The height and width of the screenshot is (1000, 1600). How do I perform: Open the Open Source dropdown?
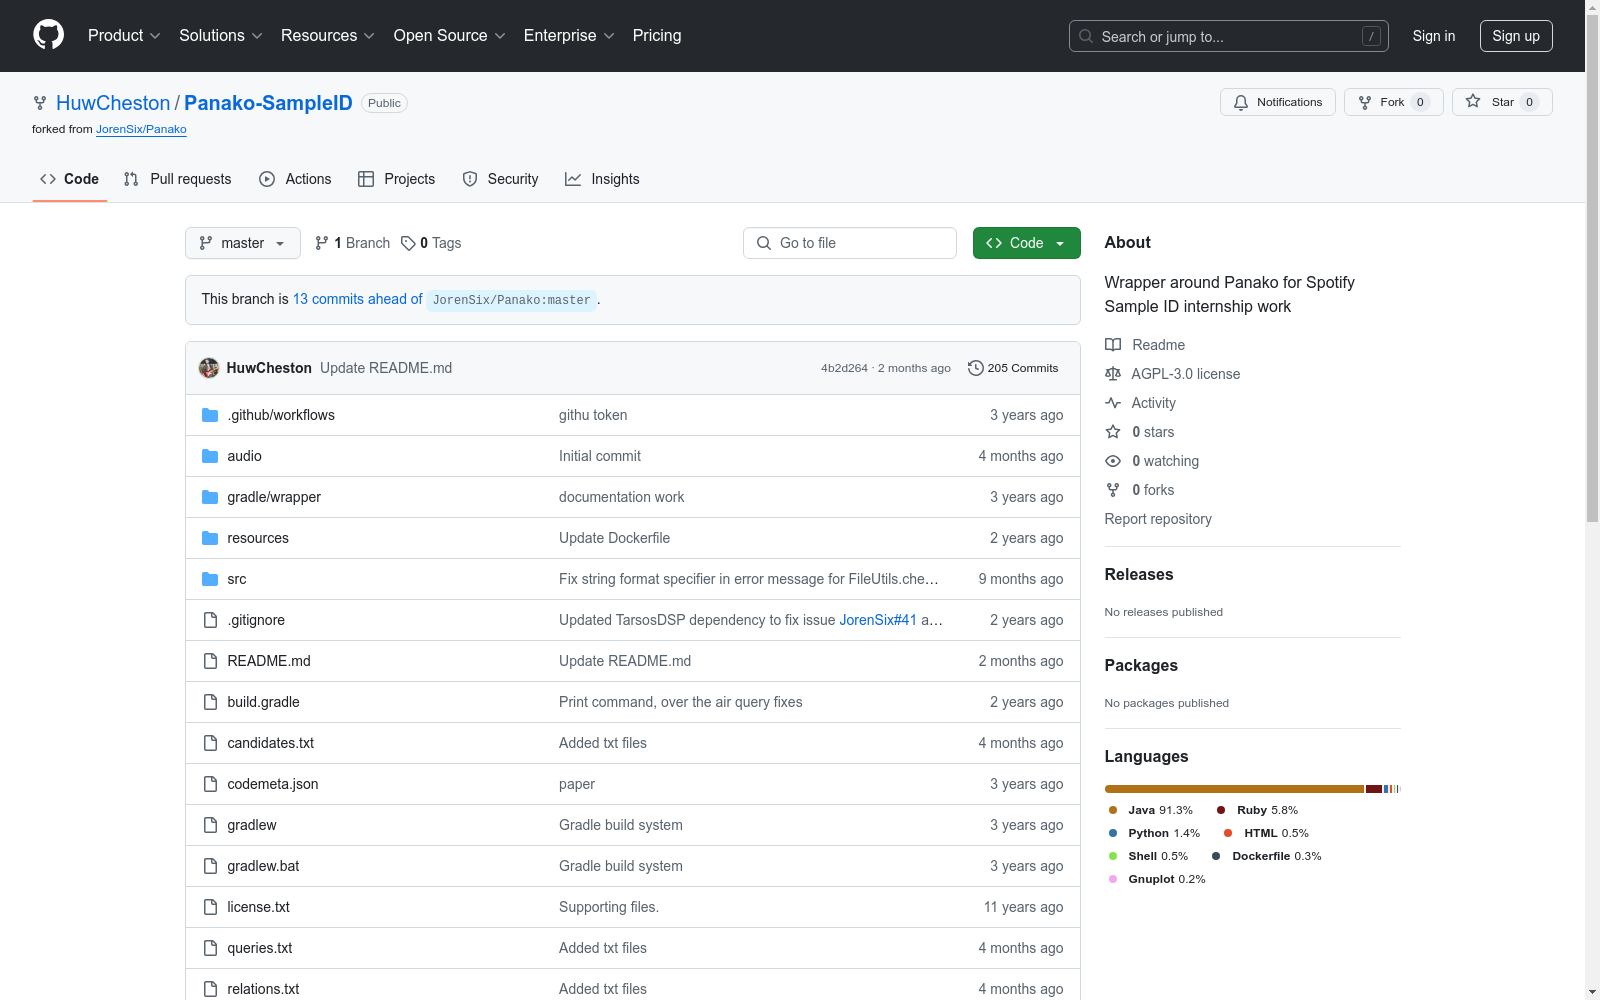450,35
